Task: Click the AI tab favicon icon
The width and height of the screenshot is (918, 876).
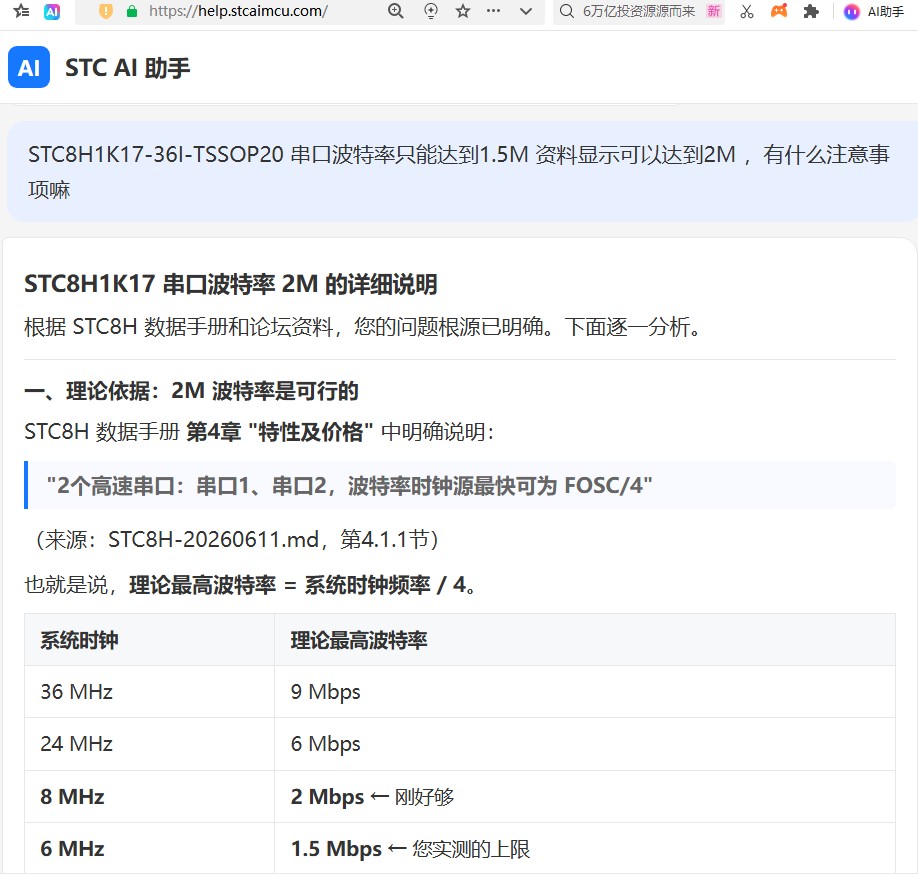Action: [52, 11]
